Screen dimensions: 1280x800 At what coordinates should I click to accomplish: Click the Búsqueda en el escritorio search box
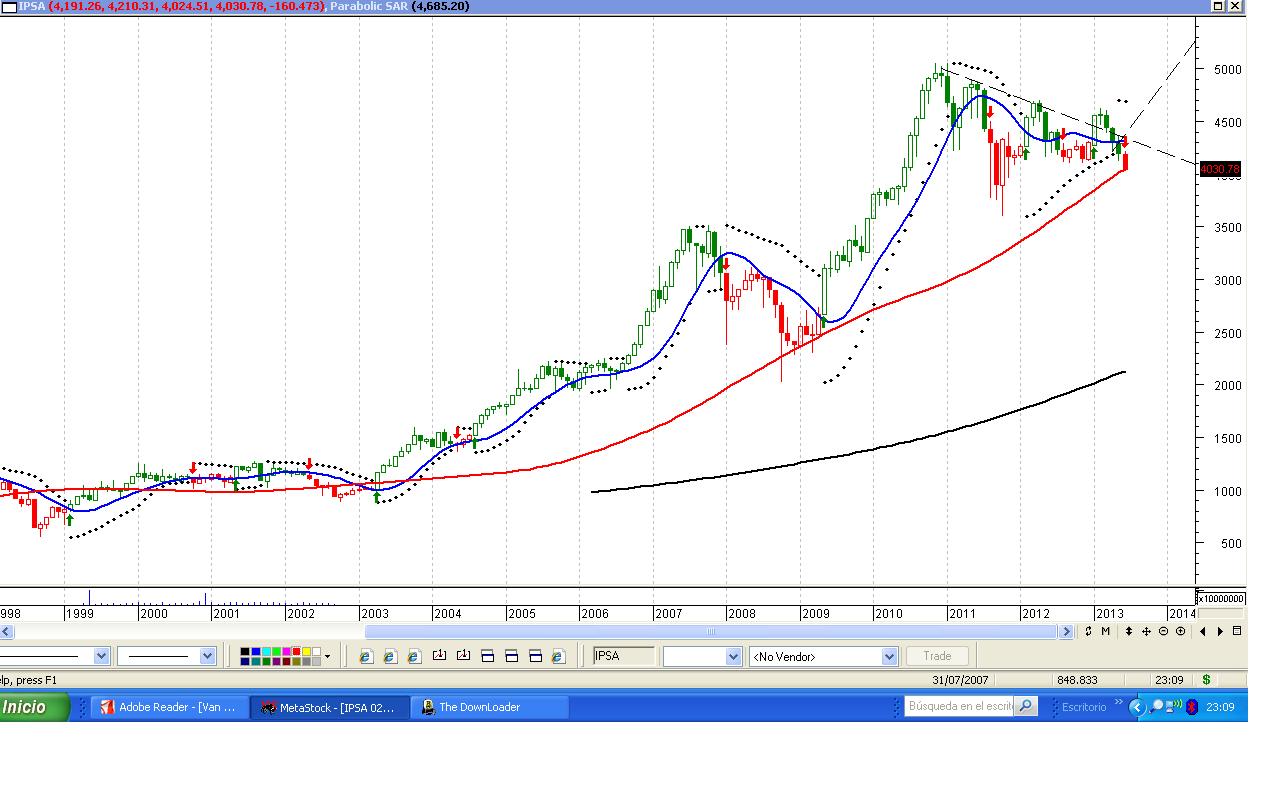click(960, 707)
